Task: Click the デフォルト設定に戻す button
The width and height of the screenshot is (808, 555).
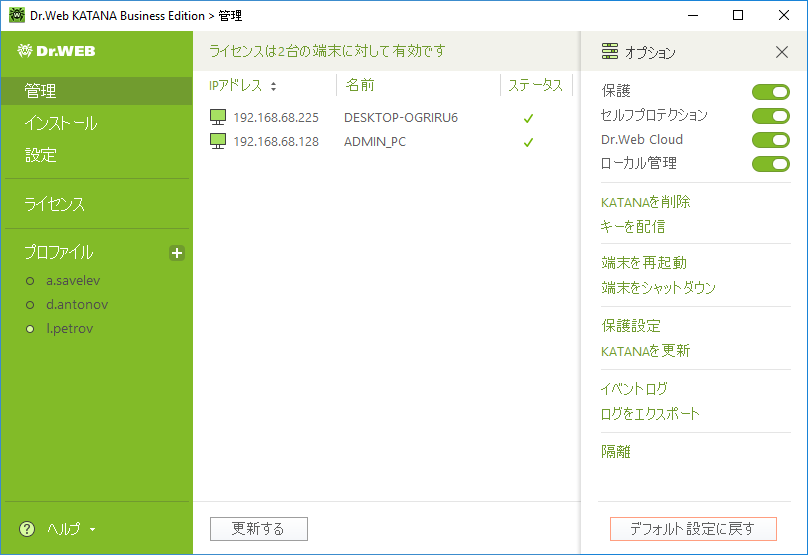Action: click(x=693, y=529)
